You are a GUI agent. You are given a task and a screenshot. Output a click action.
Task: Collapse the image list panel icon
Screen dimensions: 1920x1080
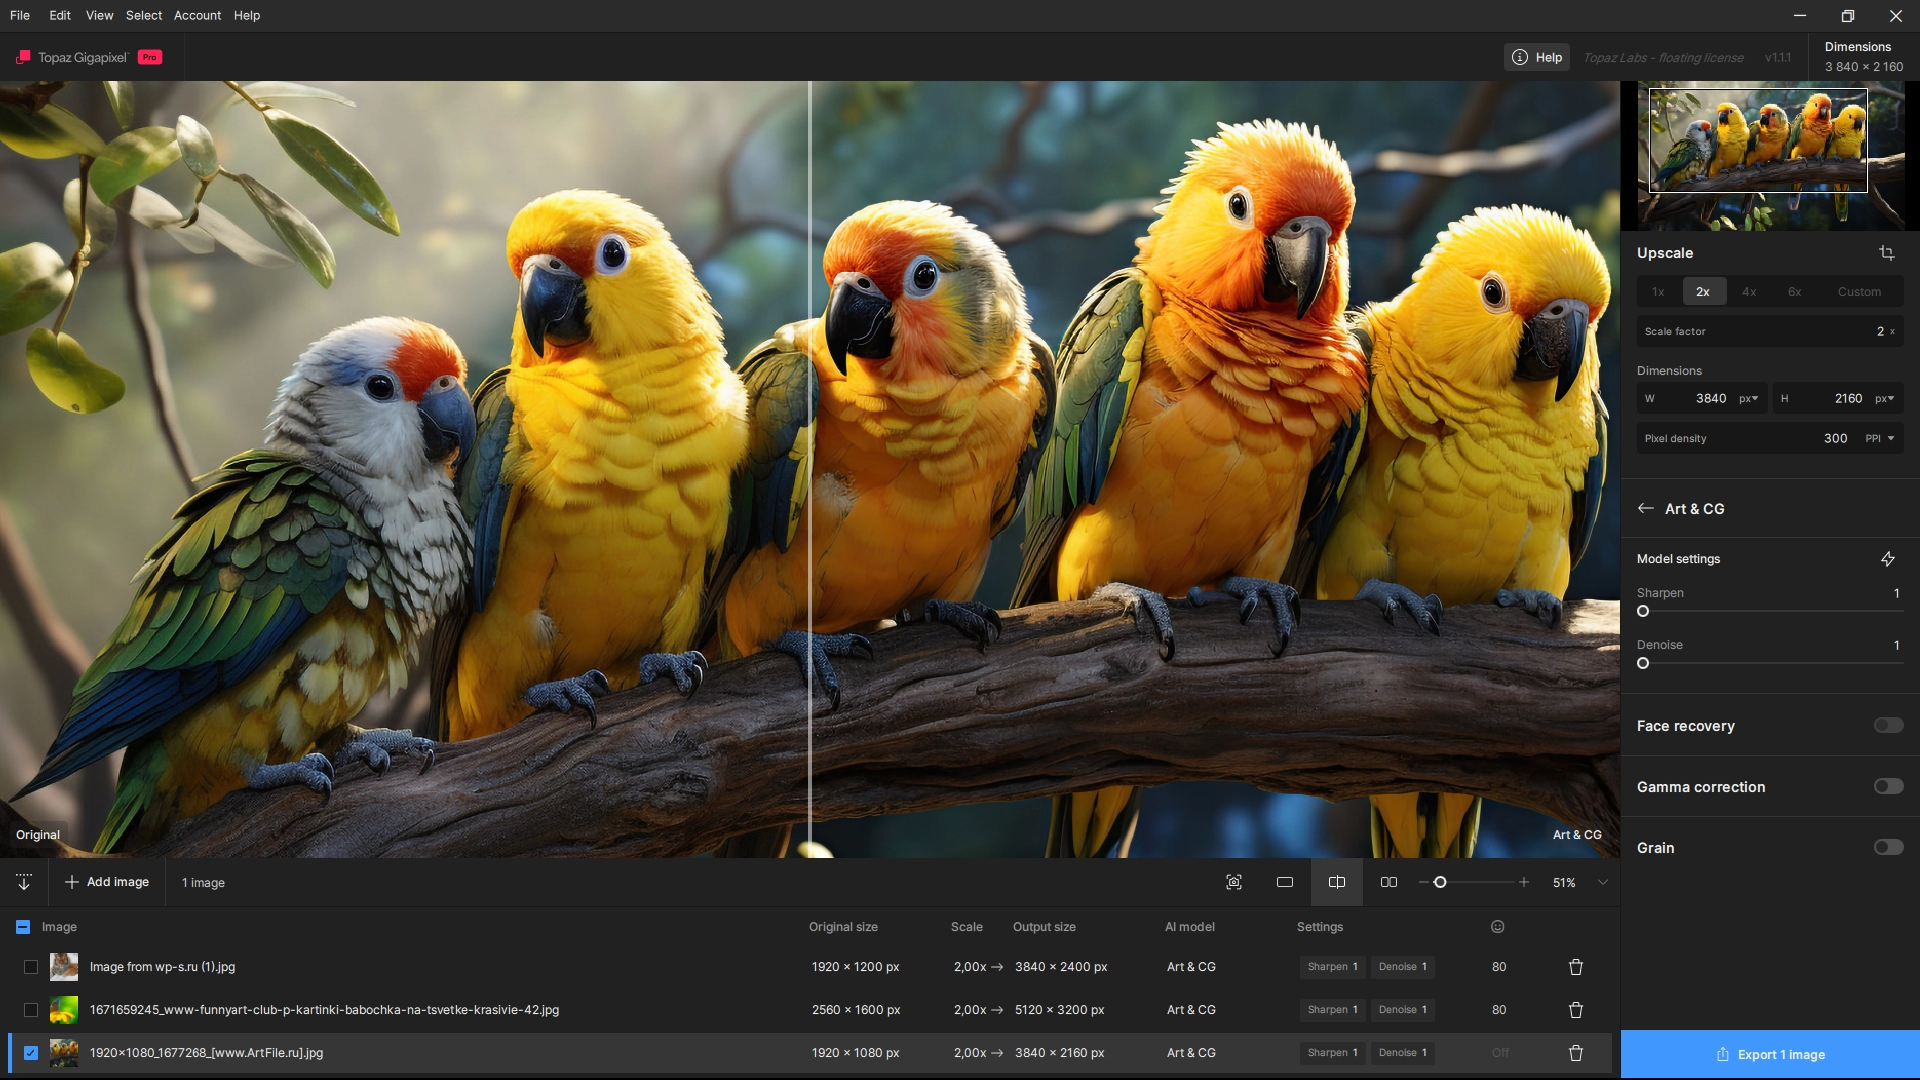[x=24, y=882]
